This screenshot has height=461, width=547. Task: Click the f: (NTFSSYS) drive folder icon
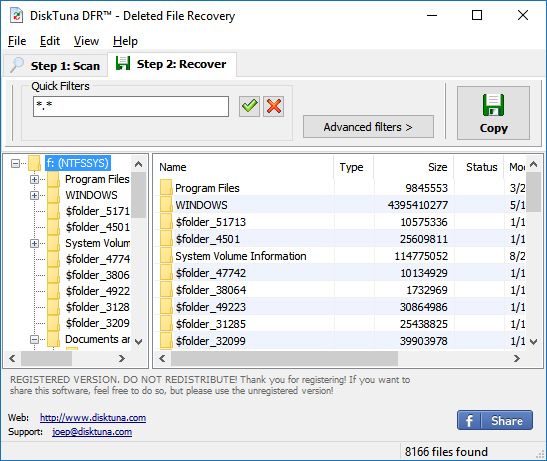(x=34, y=163)
